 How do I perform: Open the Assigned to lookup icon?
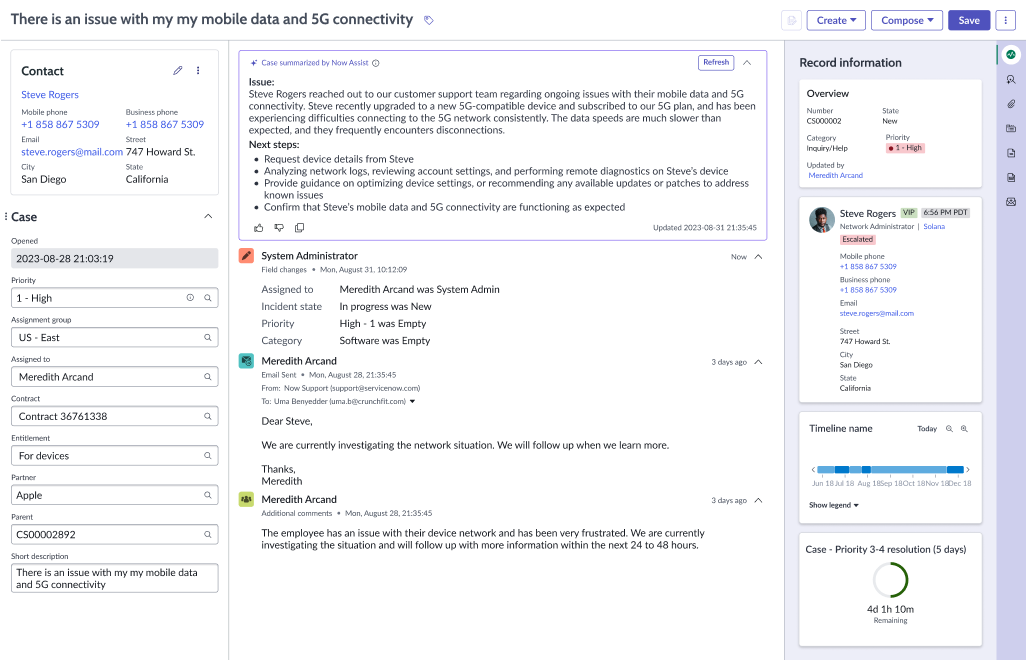(x=207, y=377)
